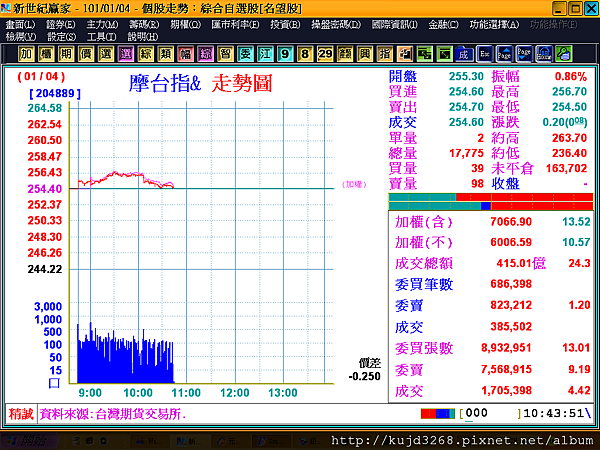Screen dimensions: 600x450
Task: Click the 摩台指& chart title
Action: (165, 83)
